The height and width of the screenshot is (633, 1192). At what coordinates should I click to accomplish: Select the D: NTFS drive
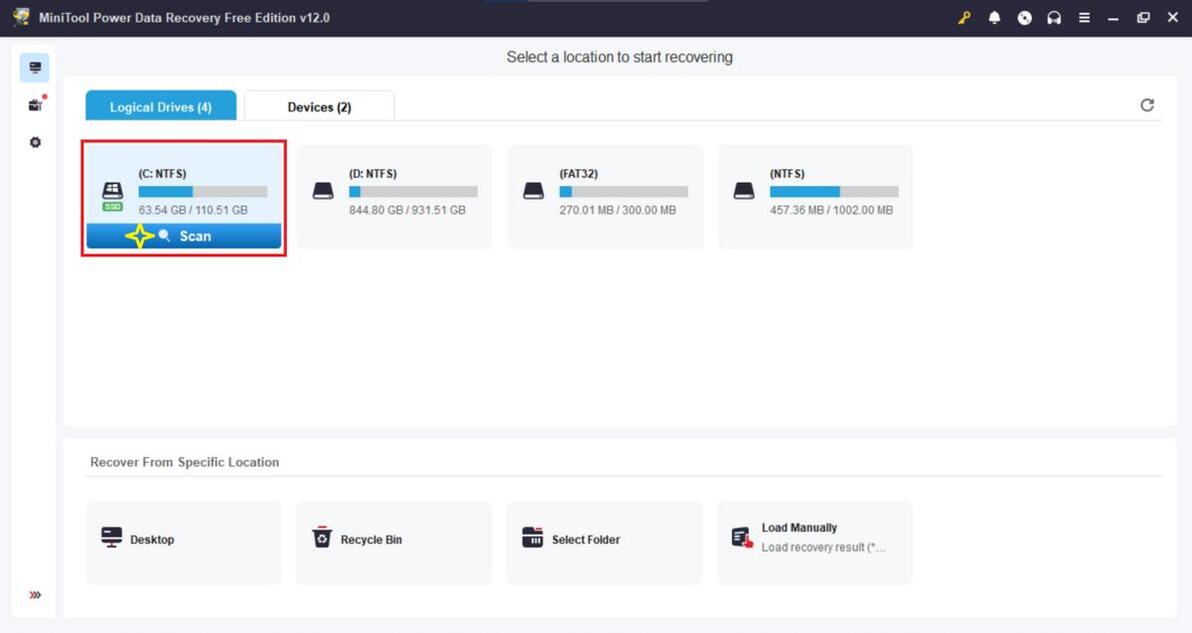(395, 197)
